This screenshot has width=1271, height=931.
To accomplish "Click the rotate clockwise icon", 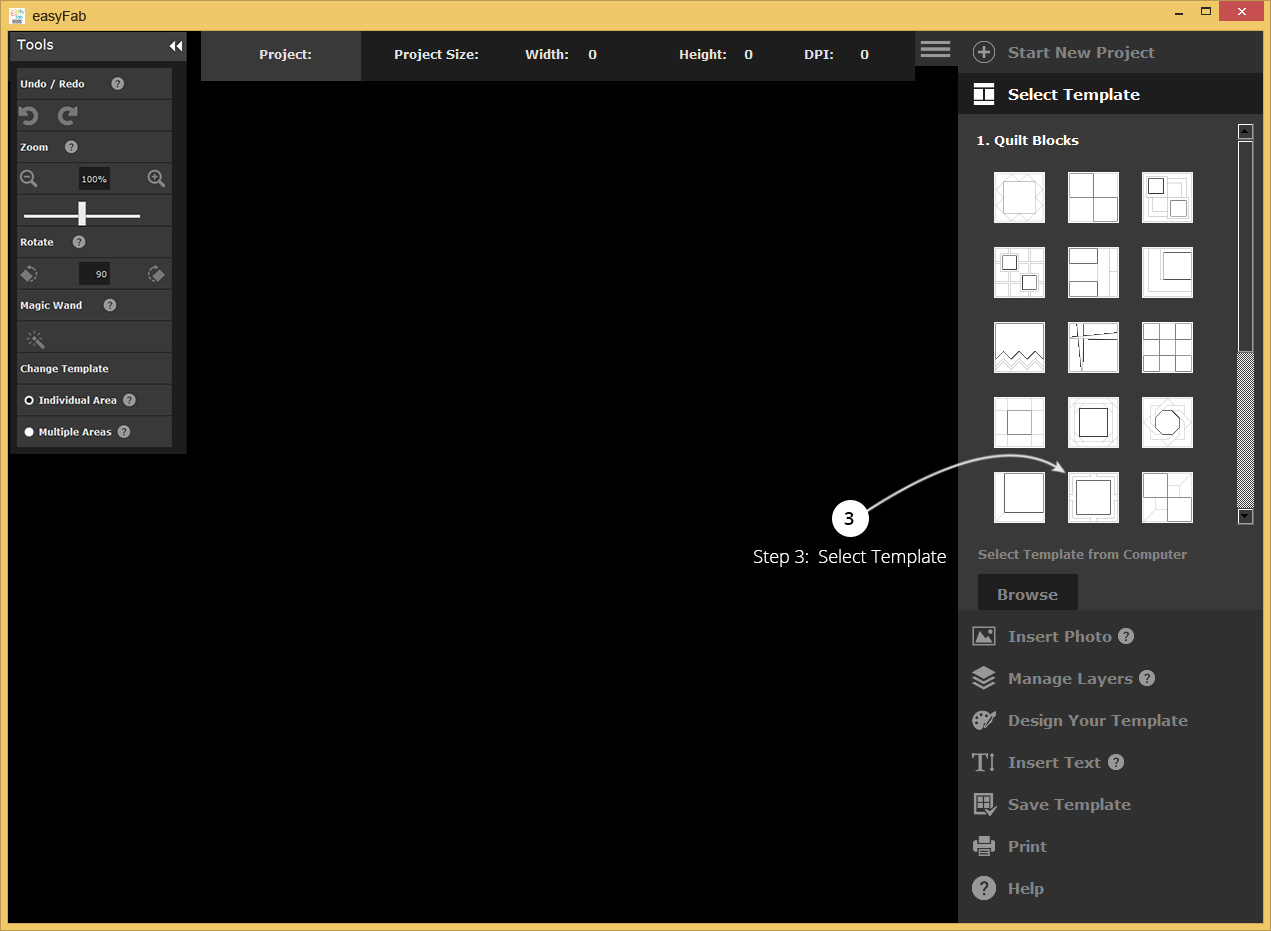I will click(x=156, y=274).
